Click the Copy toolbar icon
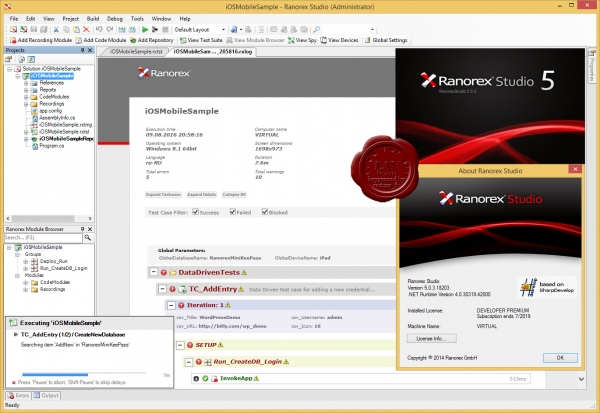This screenshot has width=600, height=413. pos(66,29)
